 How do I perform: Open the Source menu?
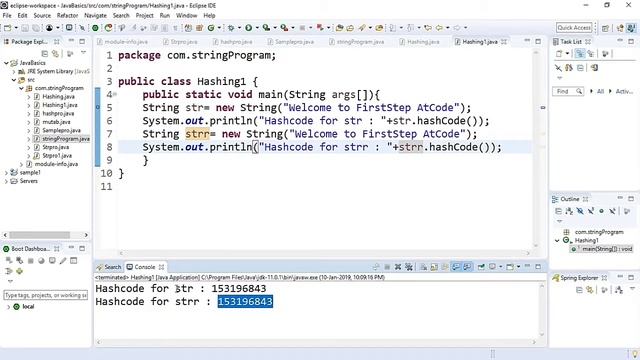point(42,16)
